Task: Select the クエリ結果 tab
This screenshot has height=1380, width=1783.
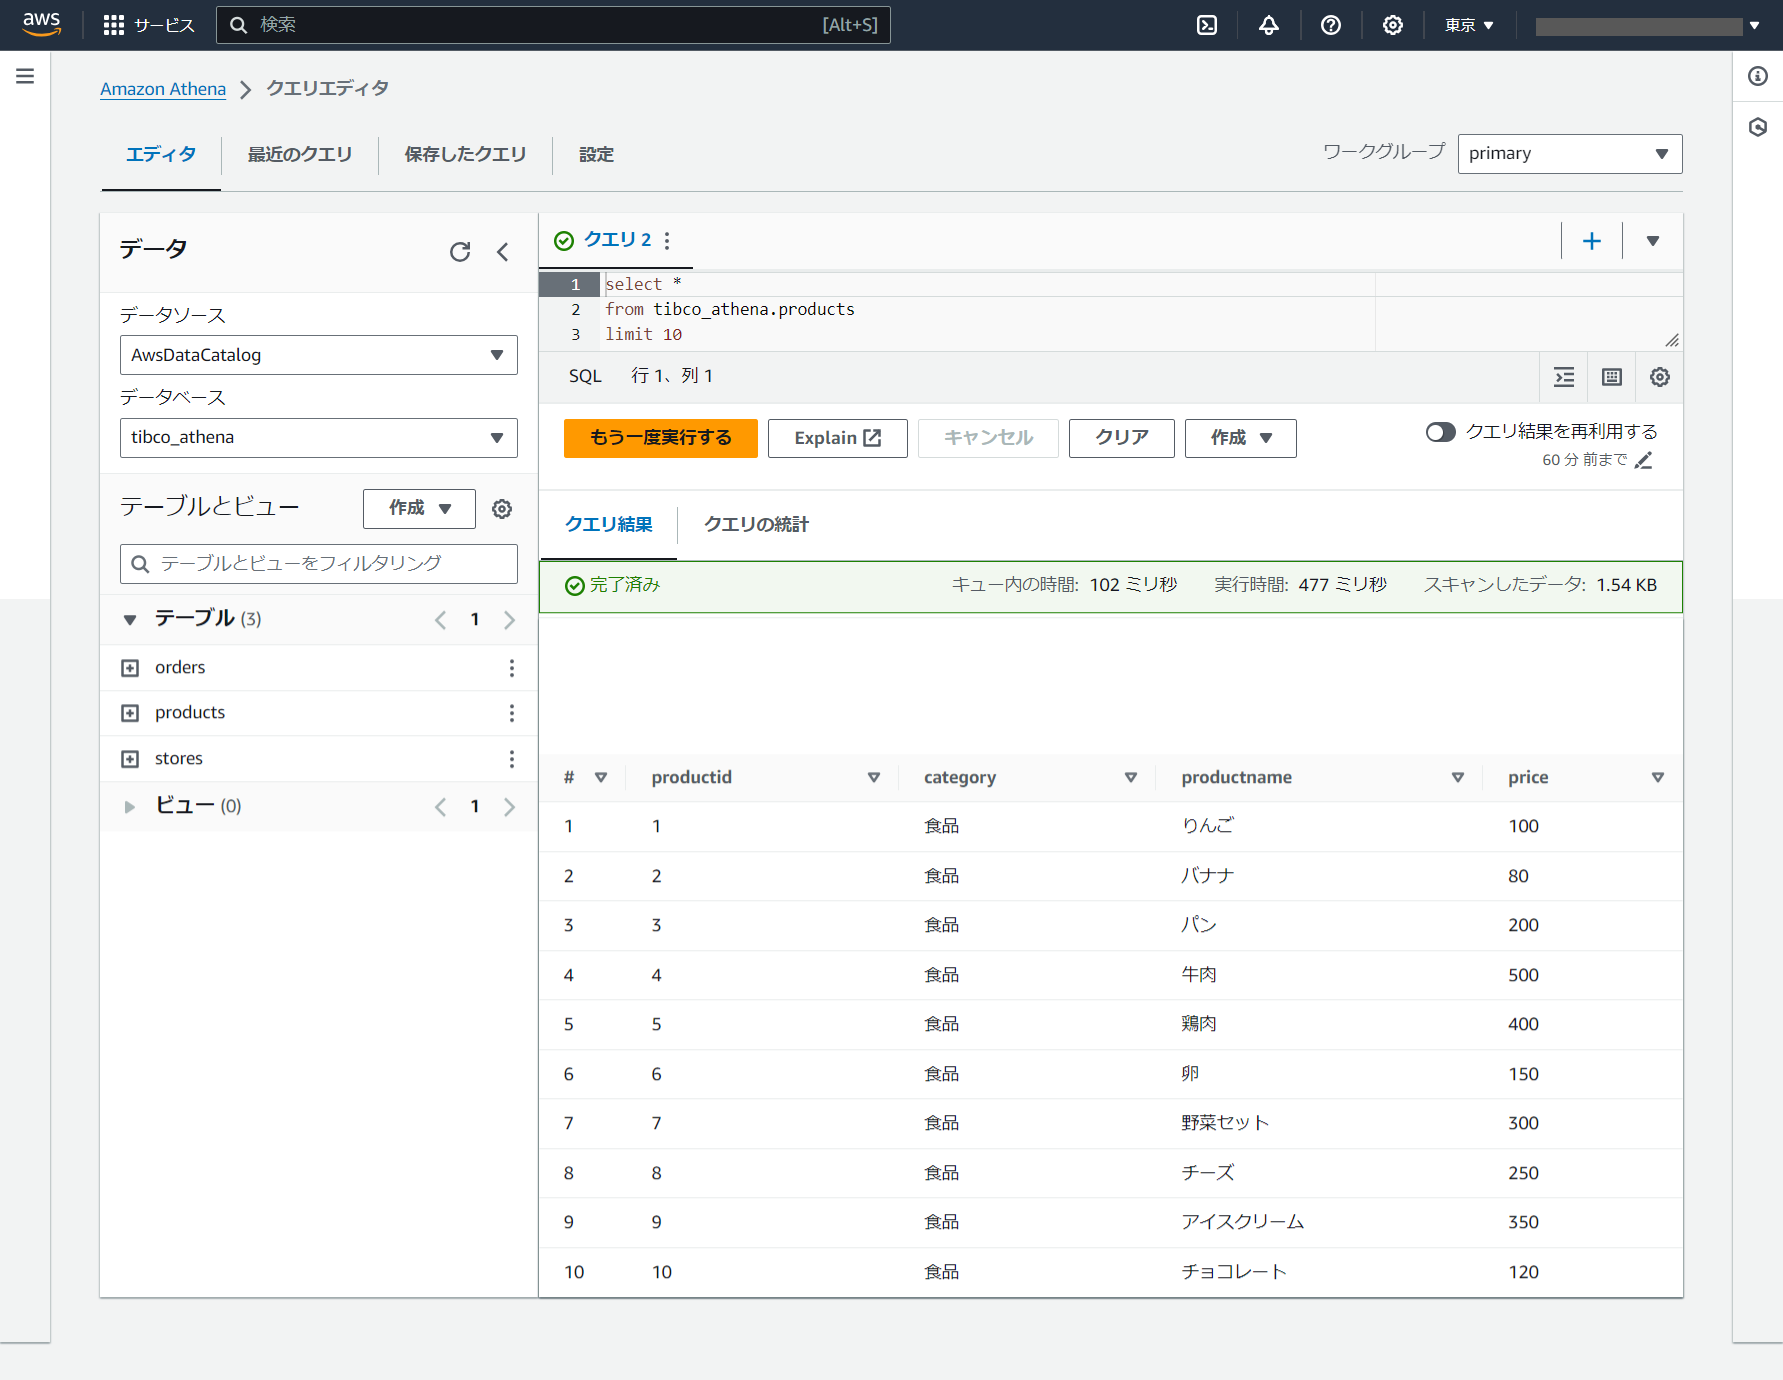Action: [609, 524]
